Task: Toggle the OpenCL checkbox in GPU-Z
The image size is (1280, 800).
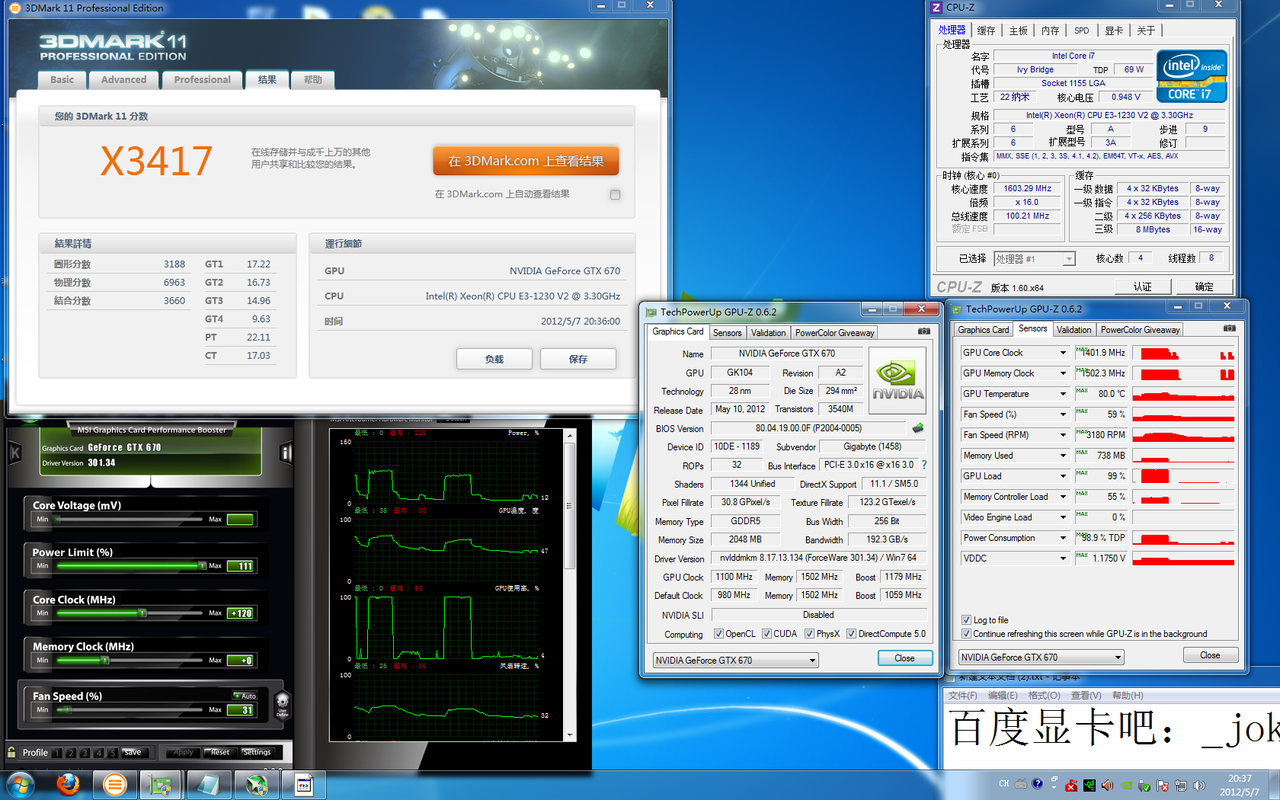Action: pyautogui.click(x=718, y=634)
